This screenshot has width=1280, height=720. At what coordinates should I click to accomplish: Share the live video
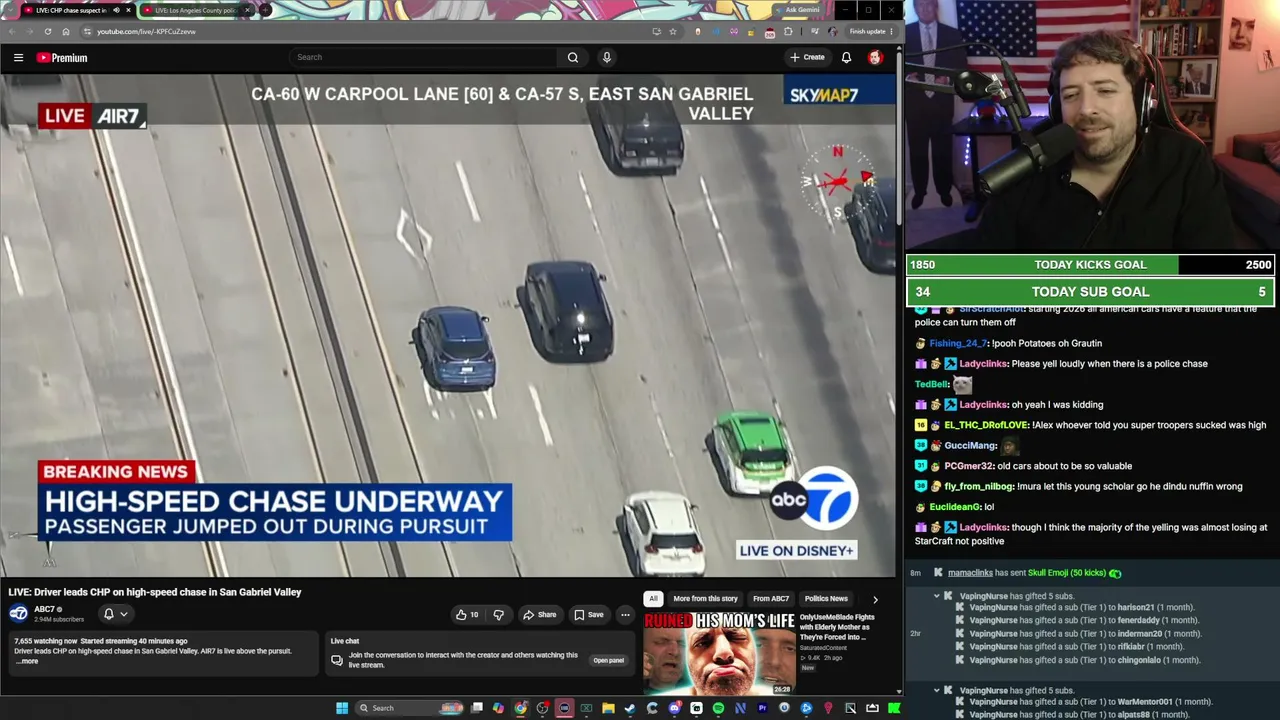[540, 615]
